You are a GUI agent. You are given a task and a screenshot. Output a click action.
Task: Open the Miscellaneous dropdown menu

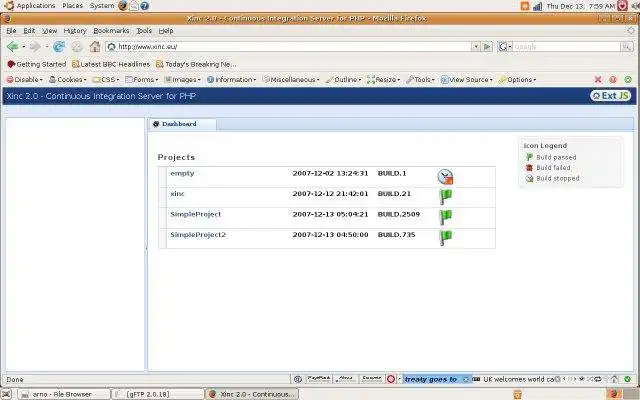[291, 80]
